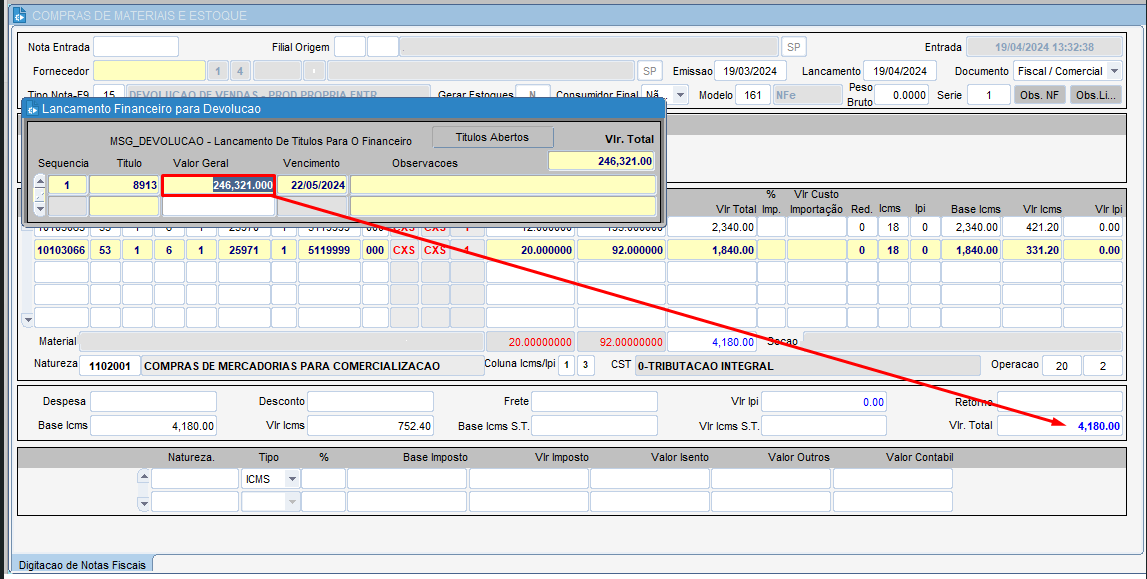Click Vlr Icms totals field 752.40
Viewport: 1147px width, 579px height.
coord(370,425)
